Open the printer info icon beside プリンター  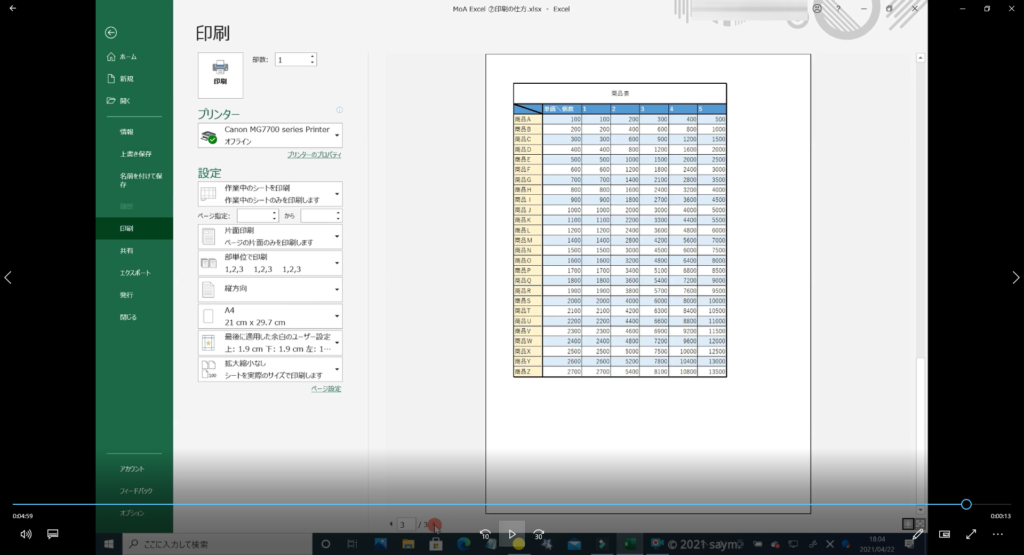[340, 111]
